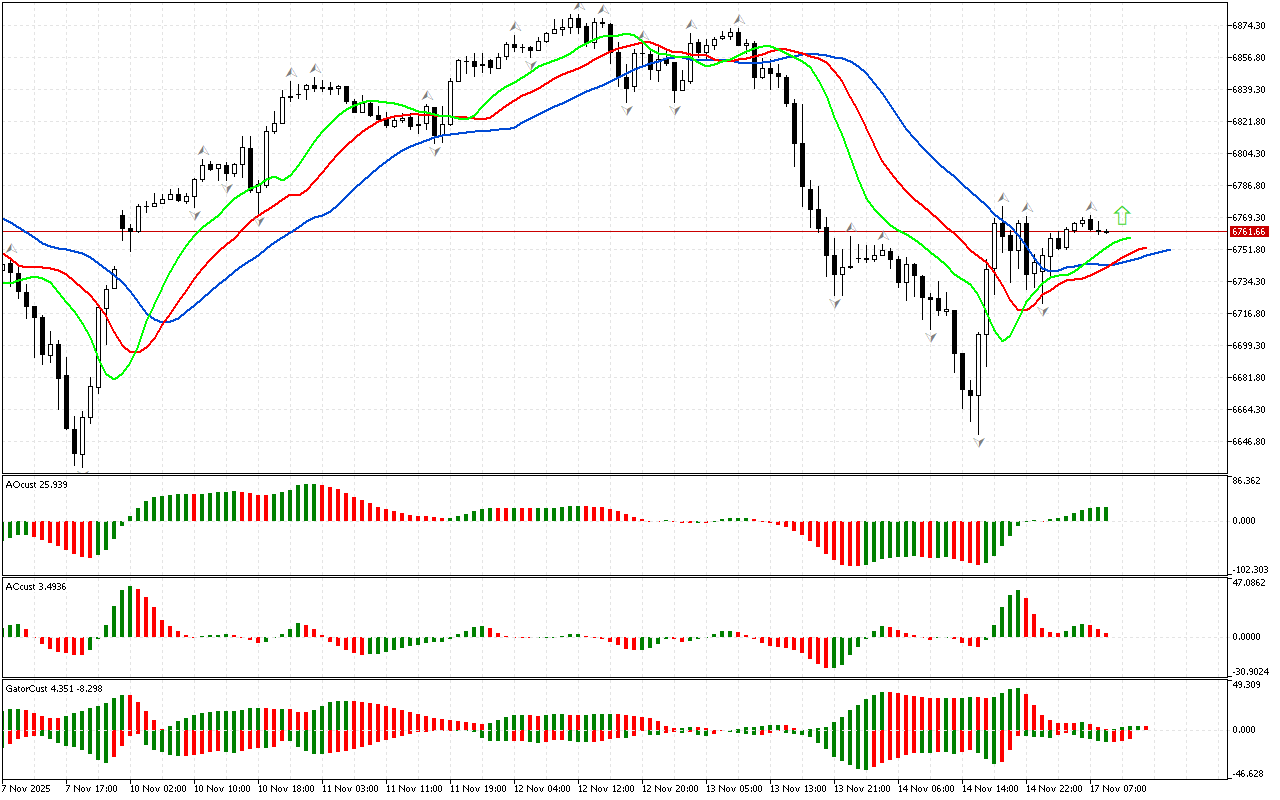Click the up fractal above the green arrow's nearest candle
This screenshot has width=1280, height=800.
click(1092, 205)
